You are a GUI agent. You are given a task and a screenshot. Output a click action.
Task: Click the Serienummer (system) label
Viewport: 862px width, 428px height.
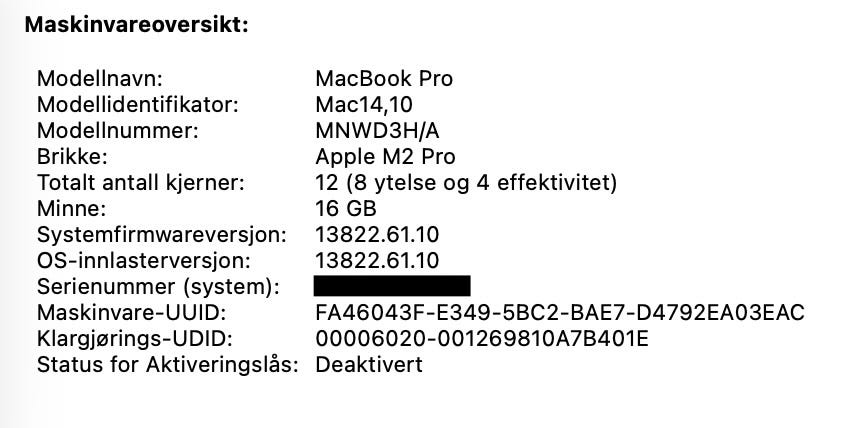tap(158, 287)
